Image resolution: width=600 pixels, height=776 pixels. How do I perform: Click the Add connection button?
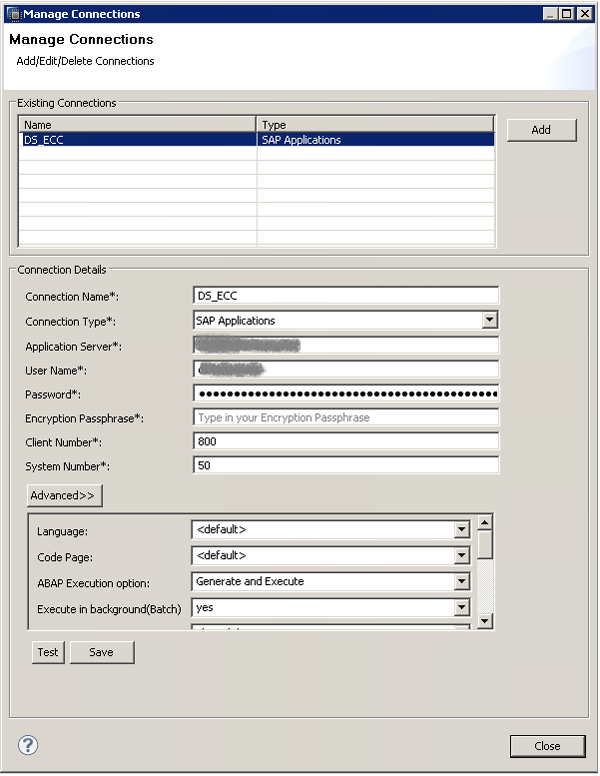[x=541, y=130]
